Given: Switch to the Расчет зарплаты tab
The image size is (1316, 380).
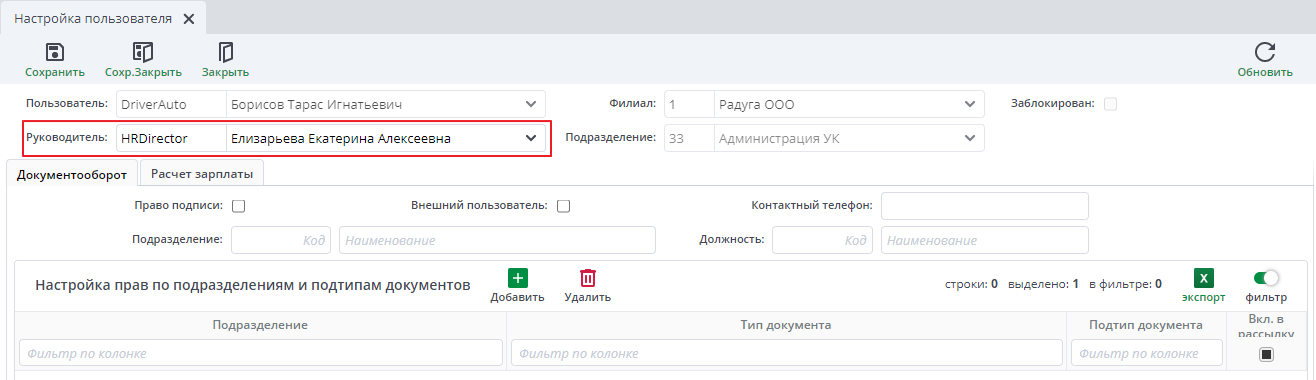Looking at the screenshot, I should pyautogui.click(x=202, y=174).
